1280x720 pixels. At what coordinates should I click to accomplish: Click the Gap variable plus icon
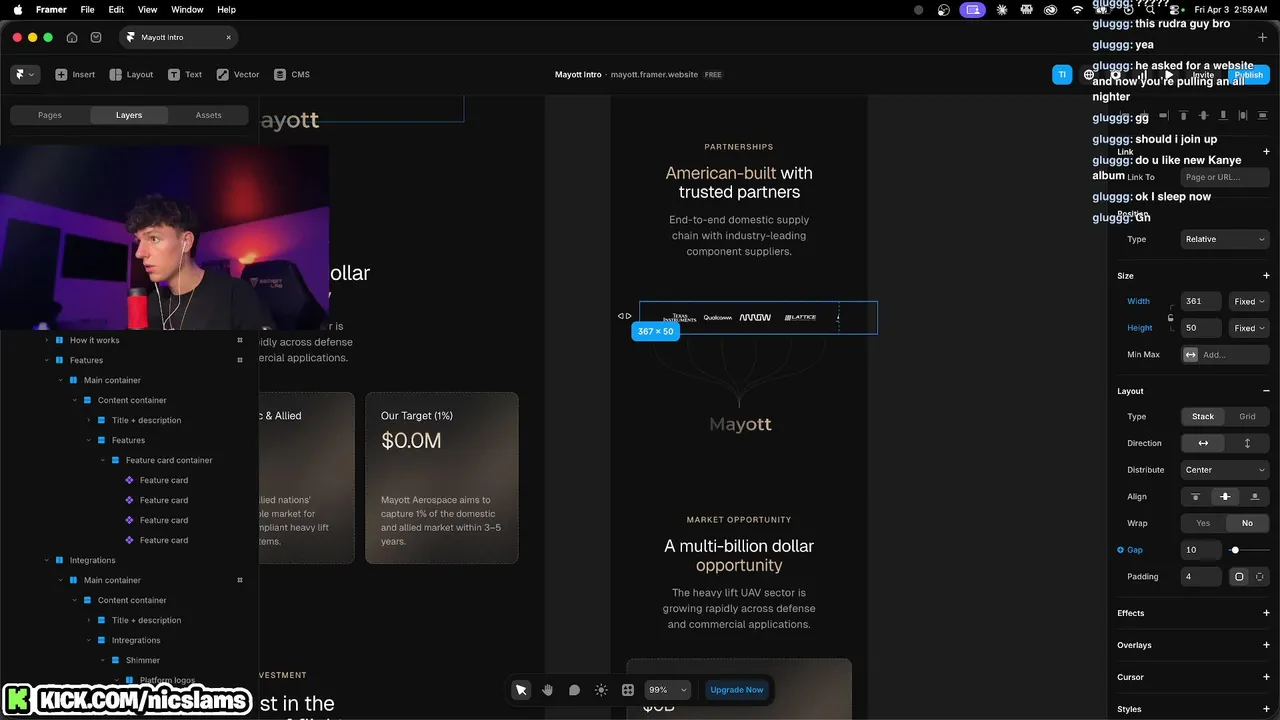pos(1121,550)
